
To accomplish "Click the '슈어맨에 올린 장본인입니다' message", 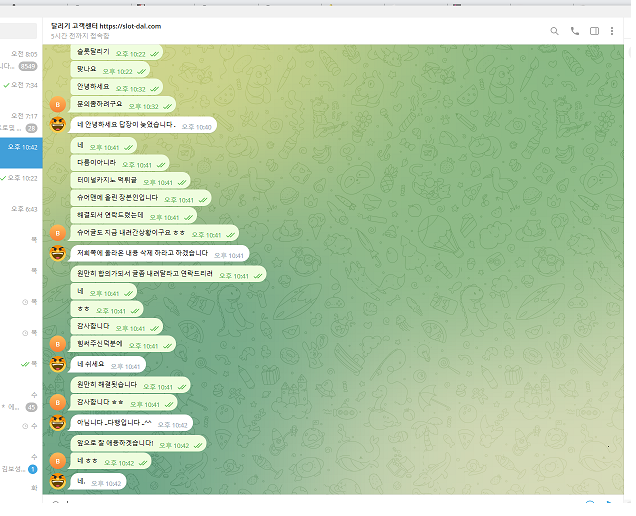I will point(141,198).
